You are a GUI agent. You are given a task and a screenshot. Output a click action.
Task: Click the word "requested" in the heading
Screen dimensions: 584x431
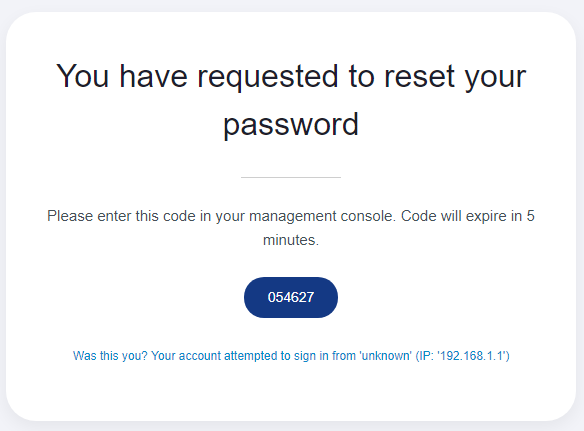pos(267,76)
